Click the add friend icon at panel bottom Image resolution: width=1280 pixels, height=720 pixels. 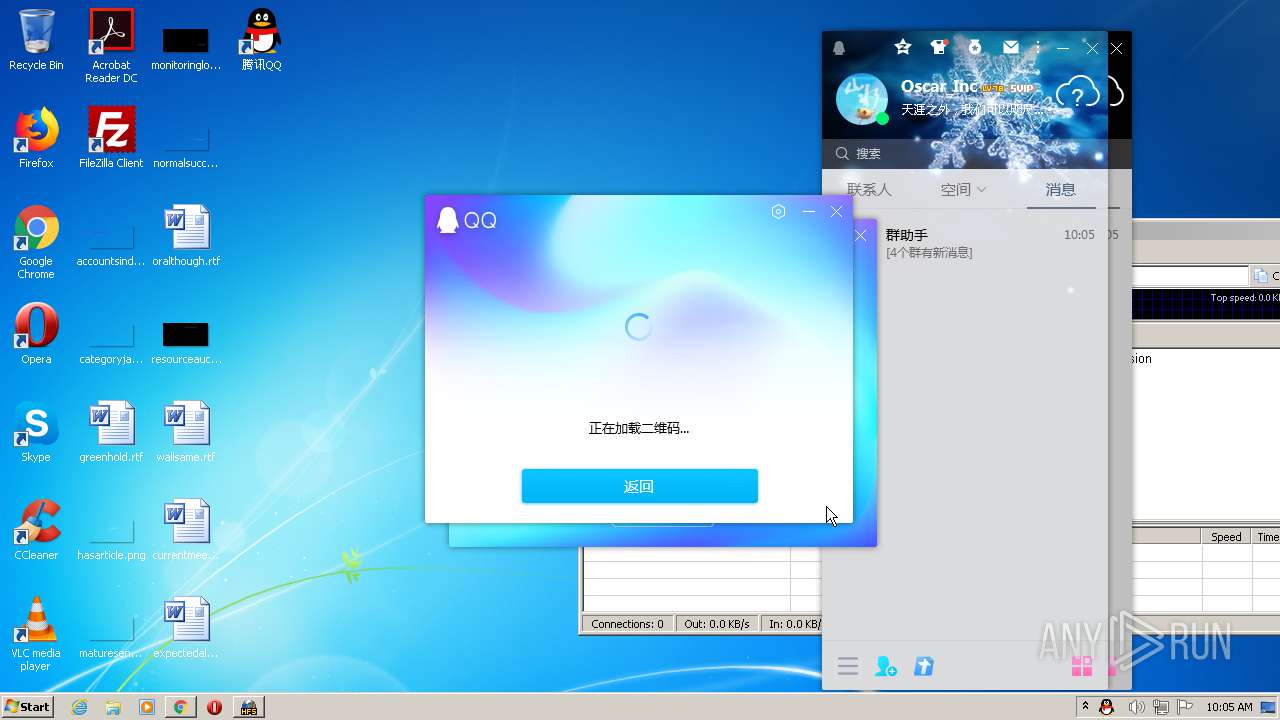point(886,666)
